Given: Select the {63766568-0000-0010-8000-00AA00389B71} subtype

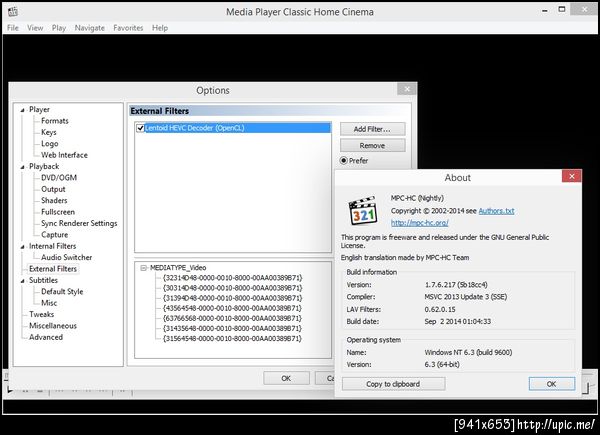Looking at the screenshot, I should 232,318.
